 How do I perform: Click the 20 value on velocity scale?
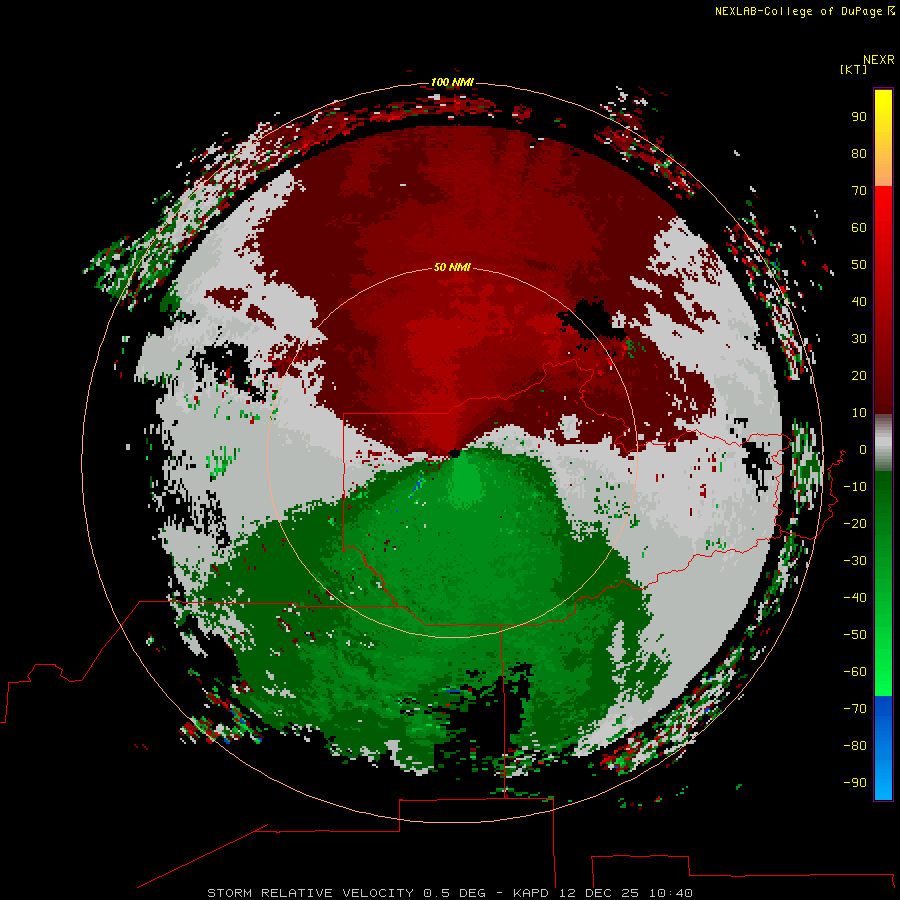point(859,375)
